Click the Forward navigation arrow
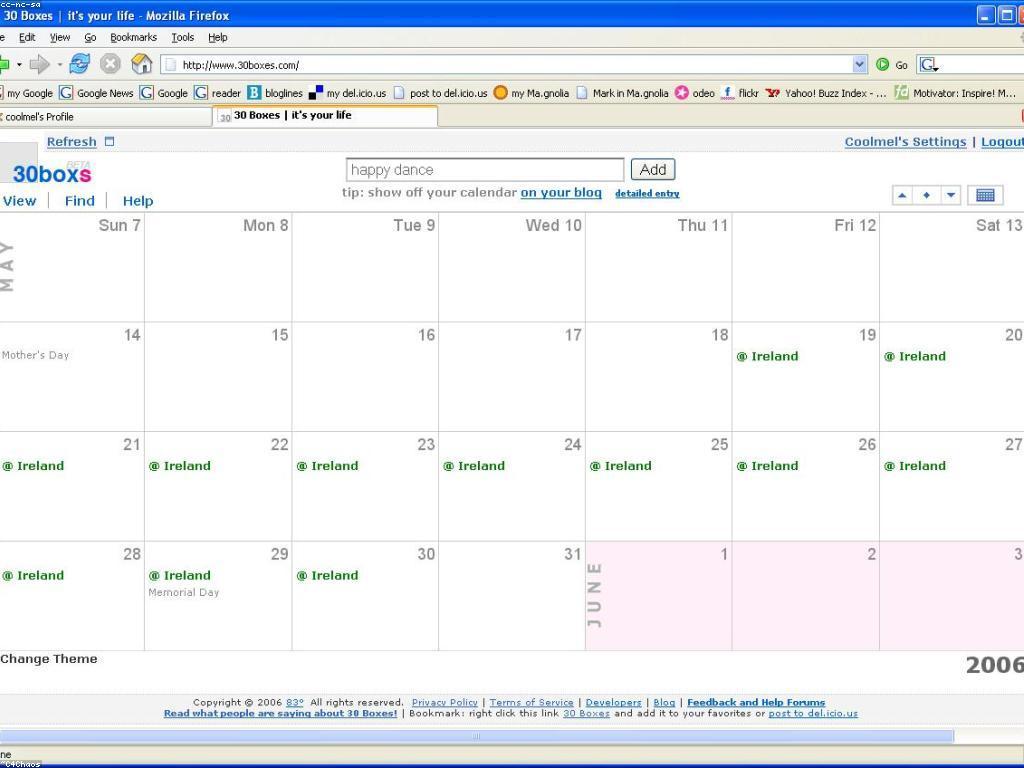Screen dimensions: 1024x768 (39, 64)
